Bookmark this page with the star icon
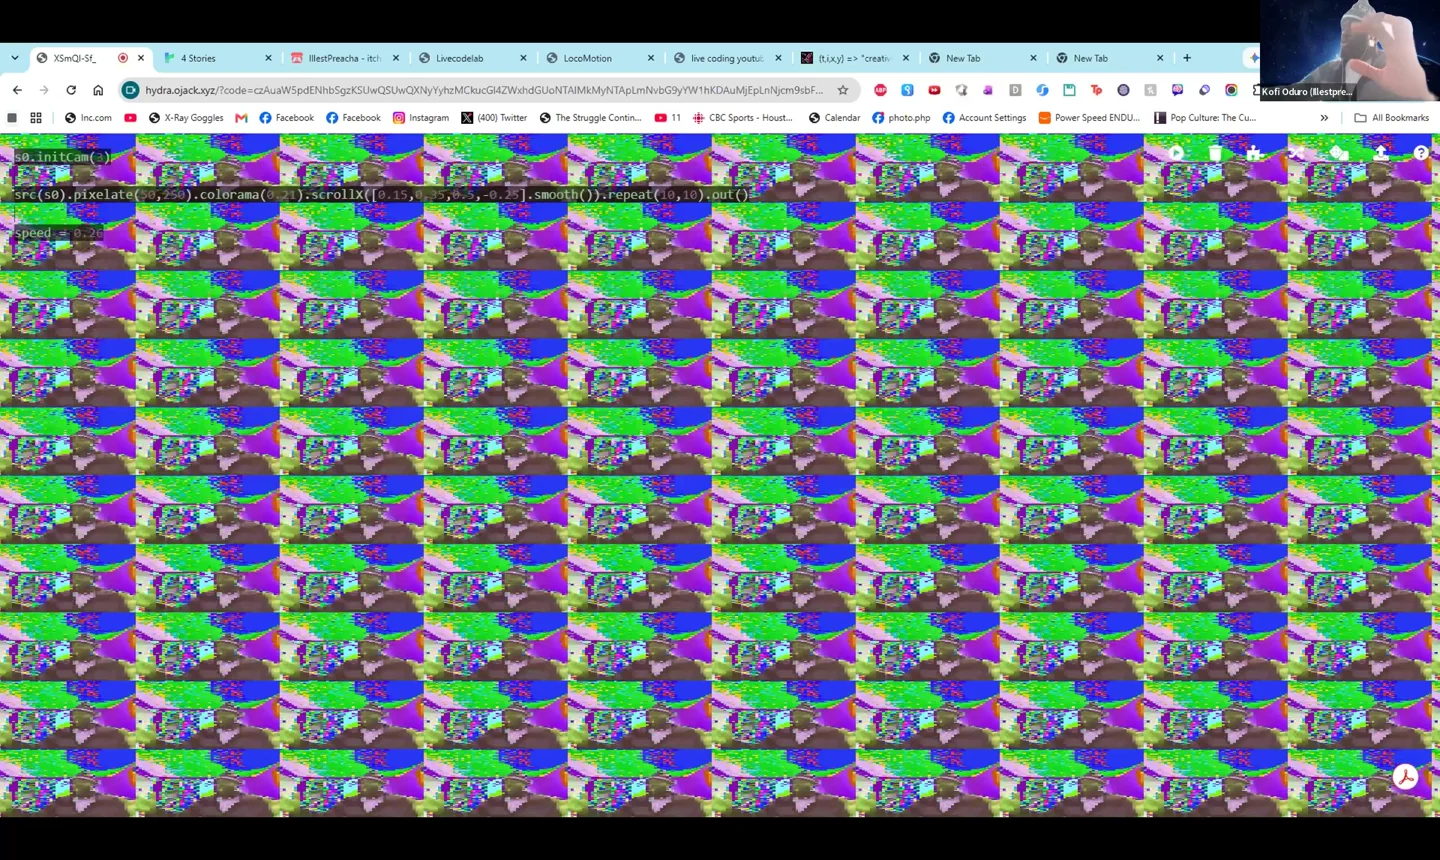Screen dimensions: 1440x860 [843, 90]
